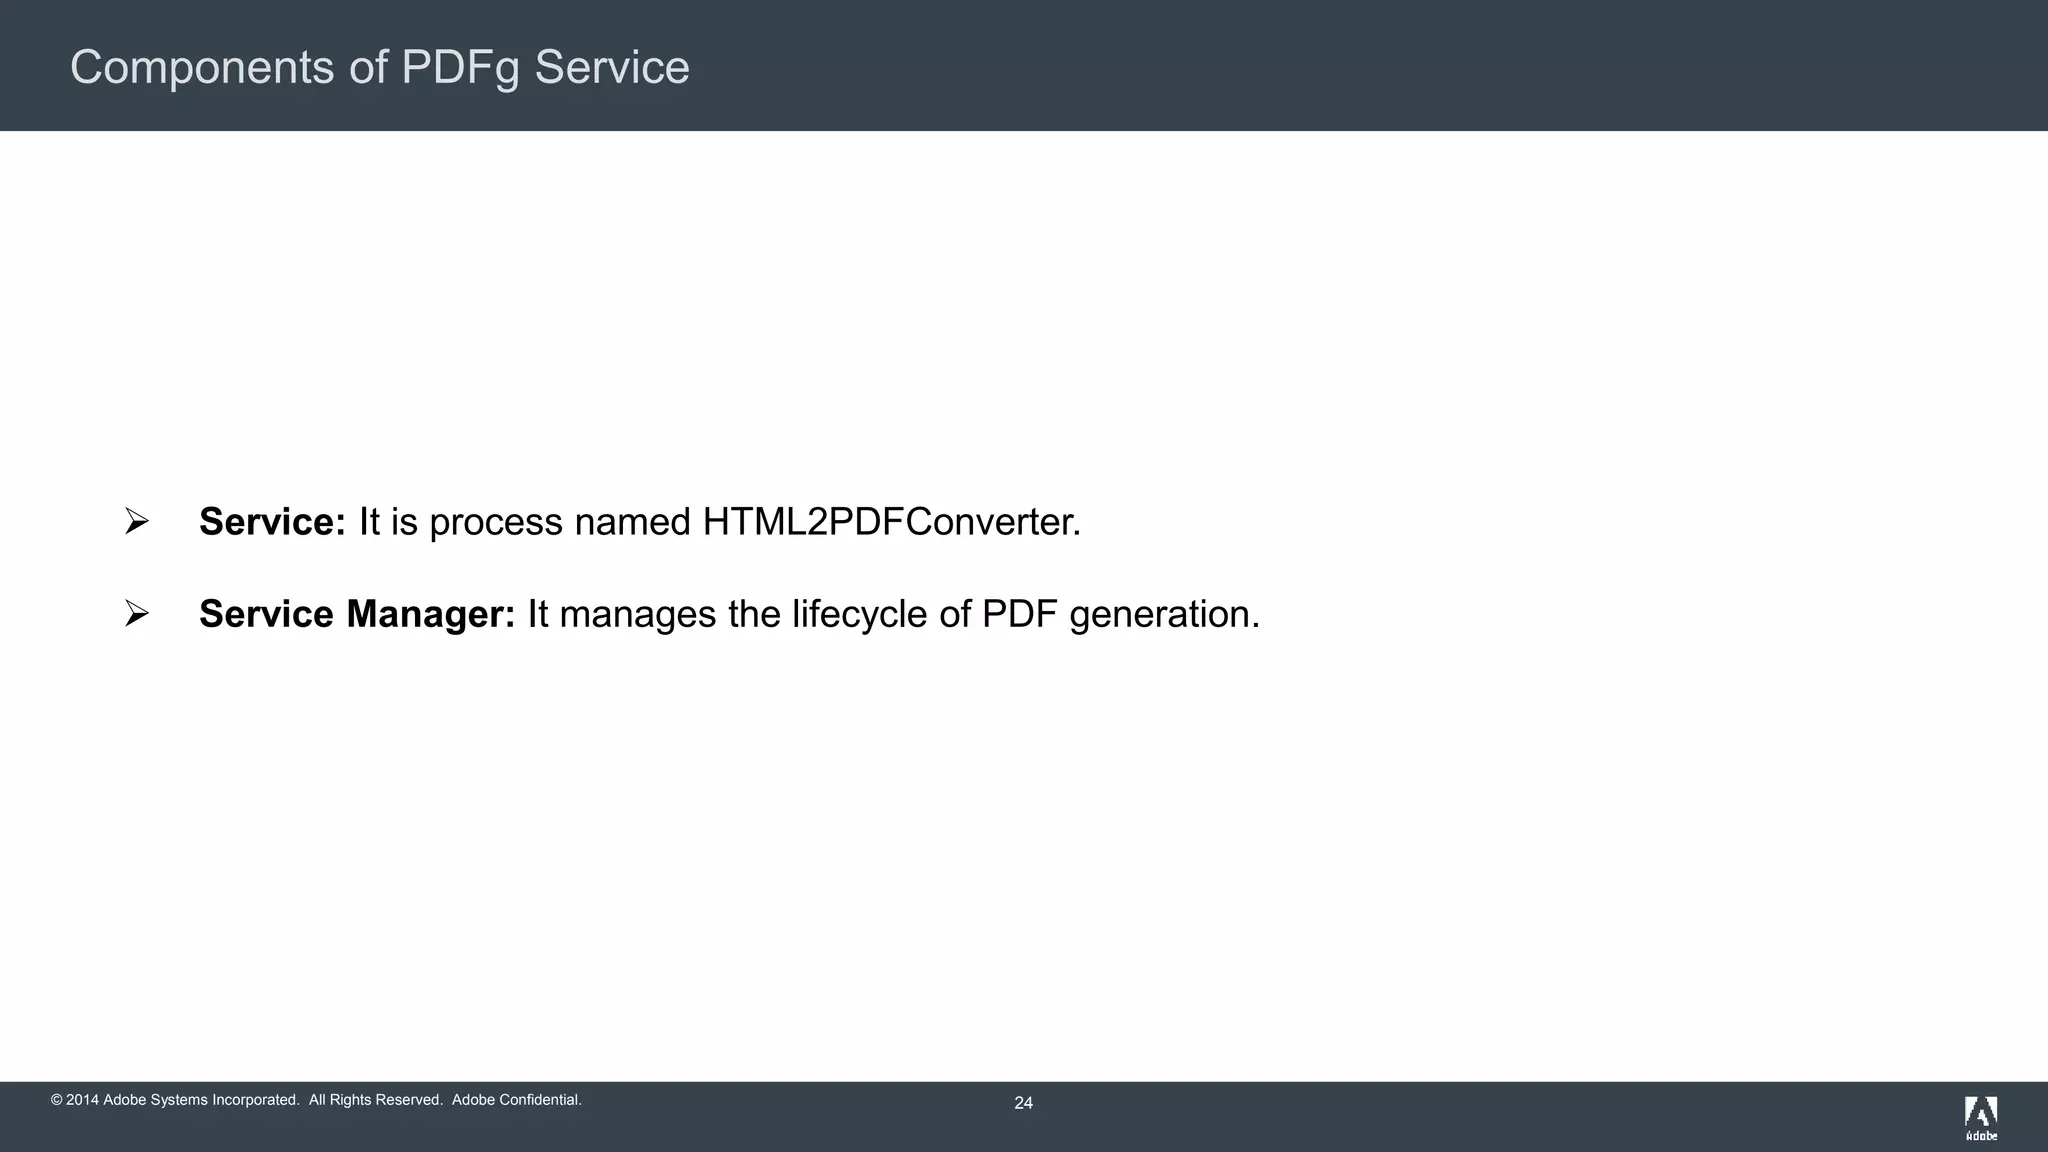This screenshot has height=1152, width=2048.
Task: Click 'It manages the lifecycle of PDF generation.'
Action: point(894,614)
